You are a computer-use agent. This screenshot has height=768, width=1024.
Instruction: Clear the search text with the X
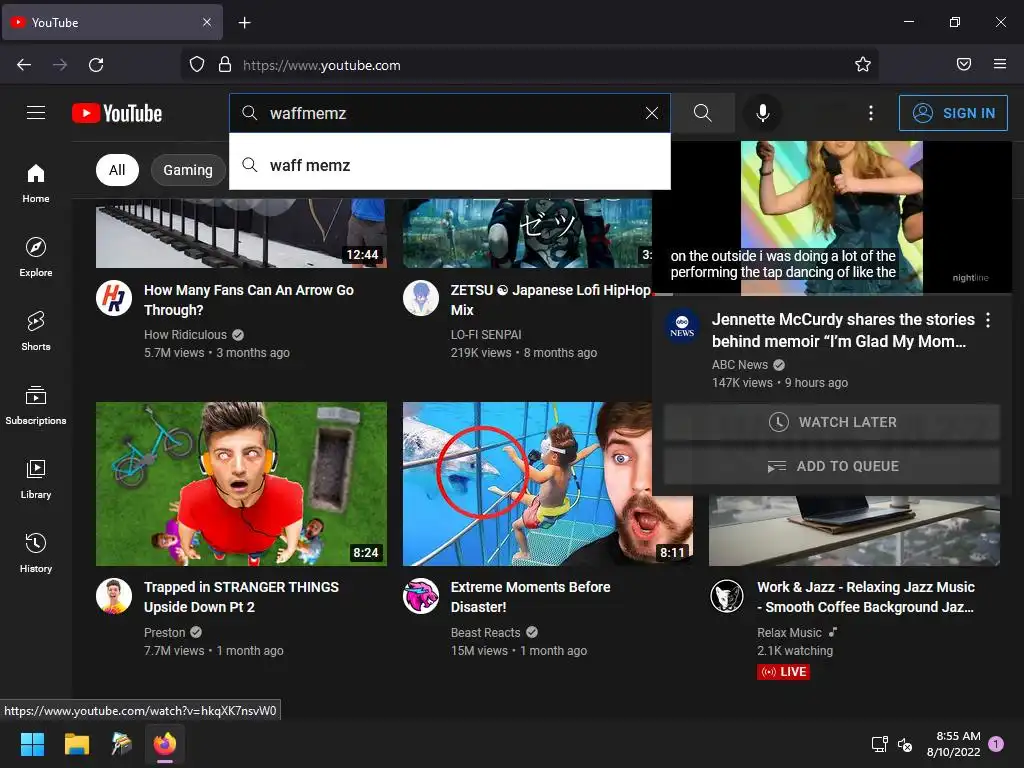651,113
